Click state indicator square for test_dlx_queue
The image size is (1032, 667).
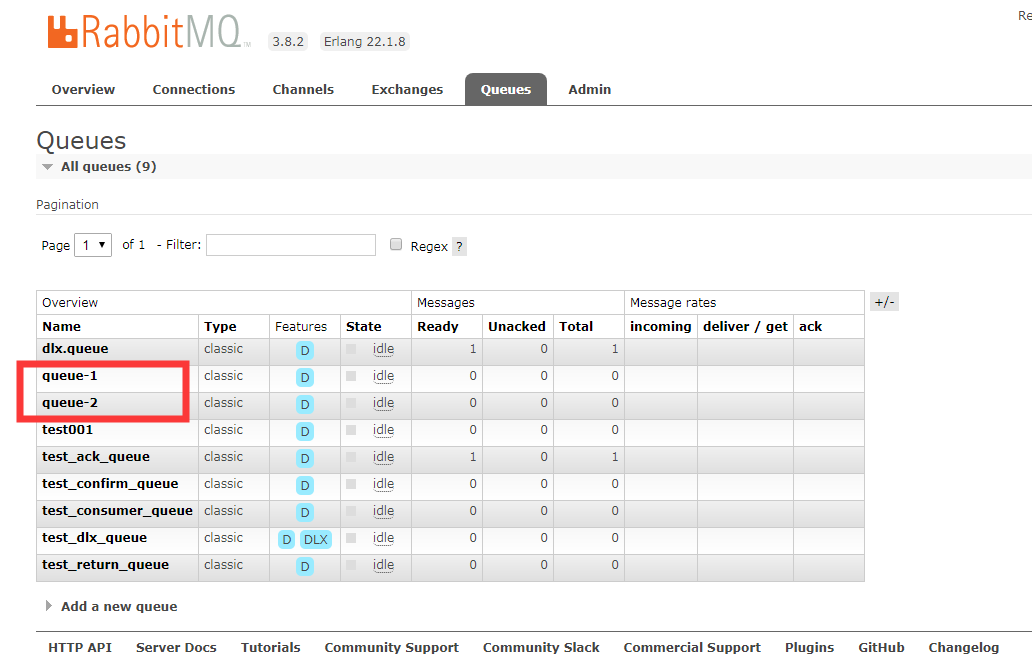tap(351, 538)
